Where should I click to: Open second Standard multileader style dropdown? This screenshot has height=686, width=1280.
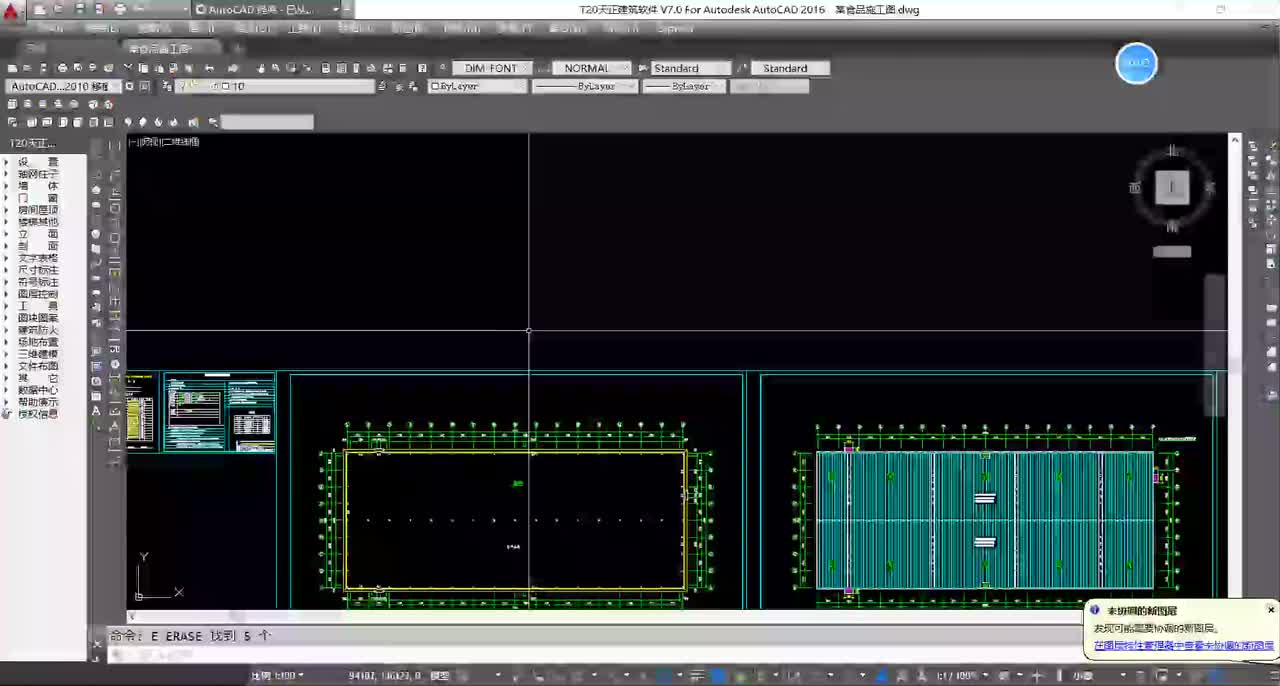790,68
